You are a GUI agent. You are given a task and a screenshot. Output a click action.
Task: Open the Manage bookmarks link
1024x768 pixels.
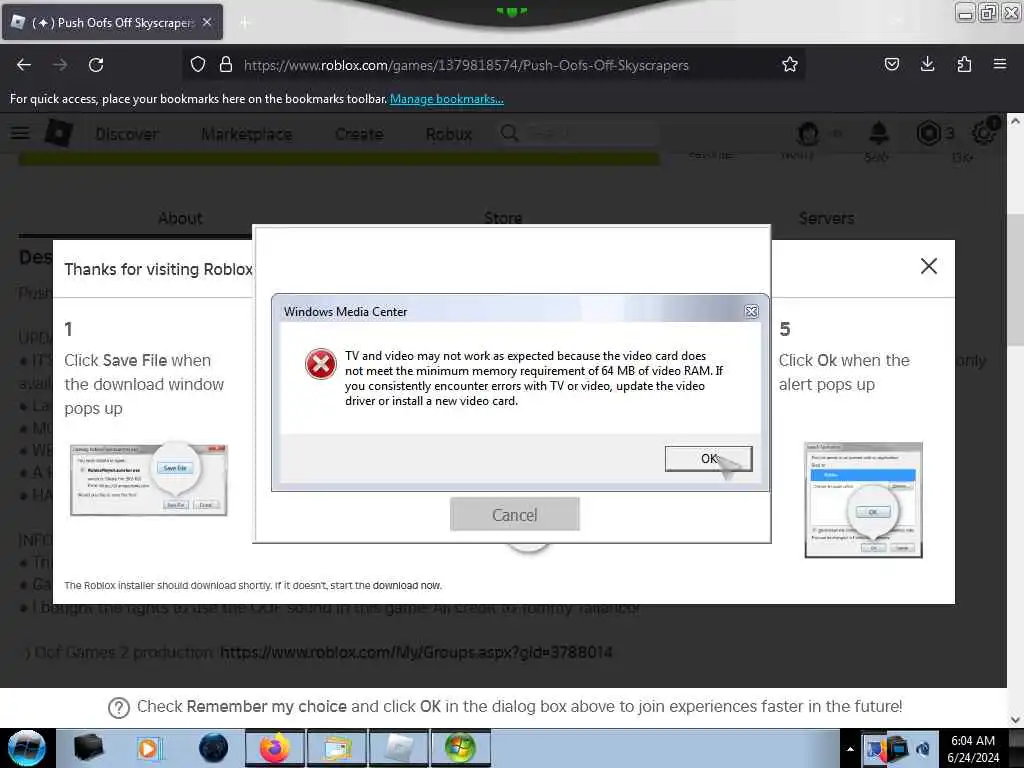click(447, 99)
